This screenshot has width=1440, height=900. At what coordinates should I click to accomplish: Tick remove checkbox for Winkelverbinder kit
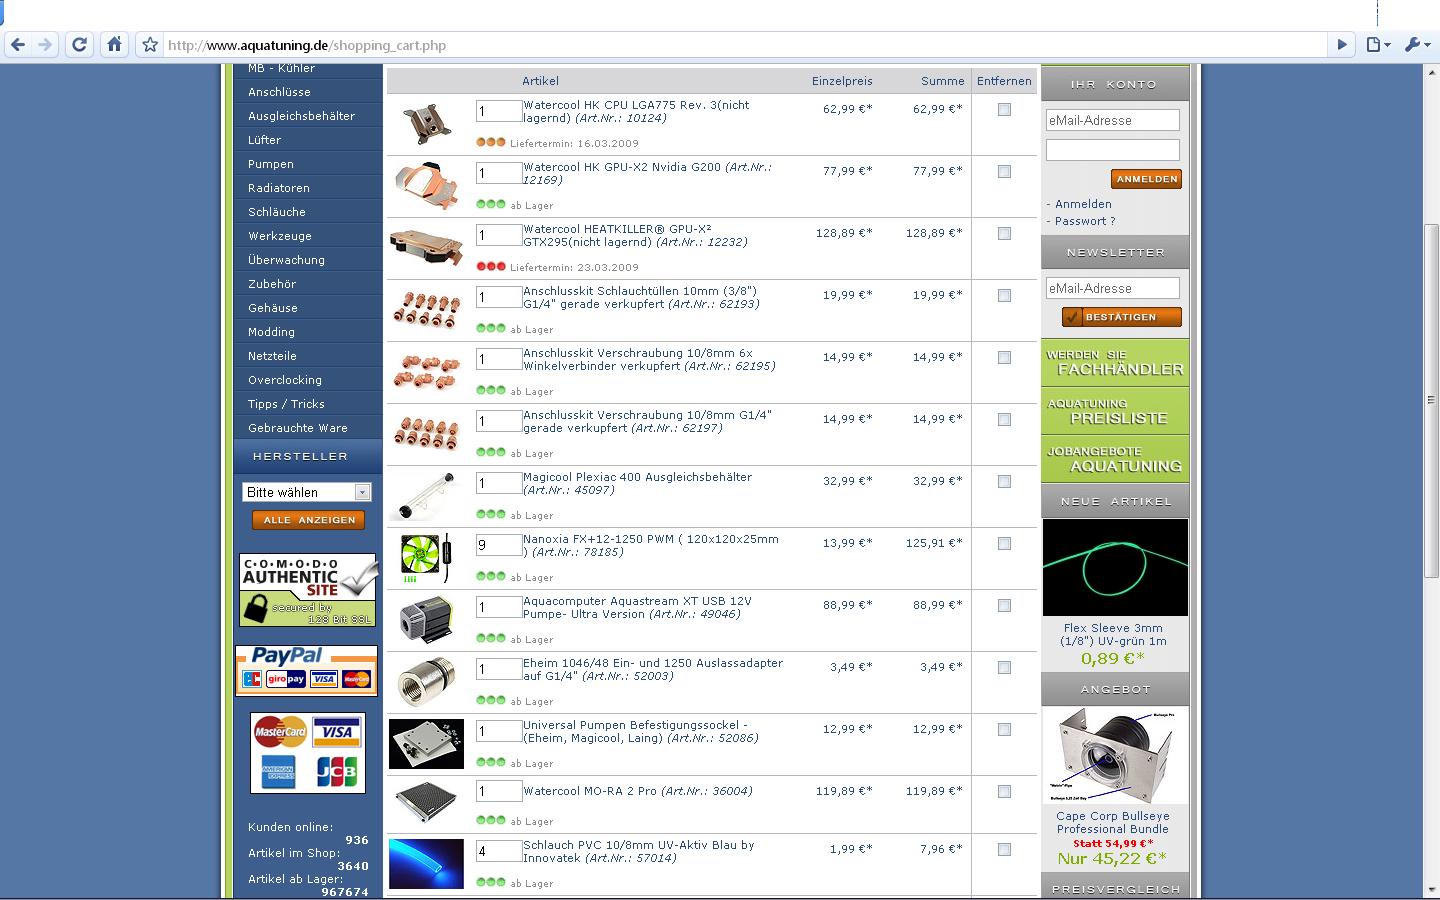click(1004, 358)
